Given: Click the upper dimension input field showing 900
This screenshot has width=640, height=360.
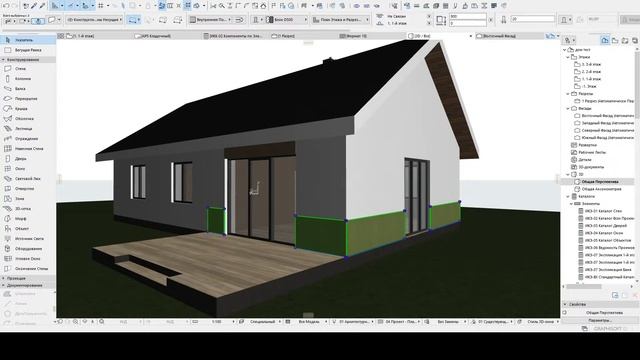Looking at the screenshot, I should coord(468,16).
